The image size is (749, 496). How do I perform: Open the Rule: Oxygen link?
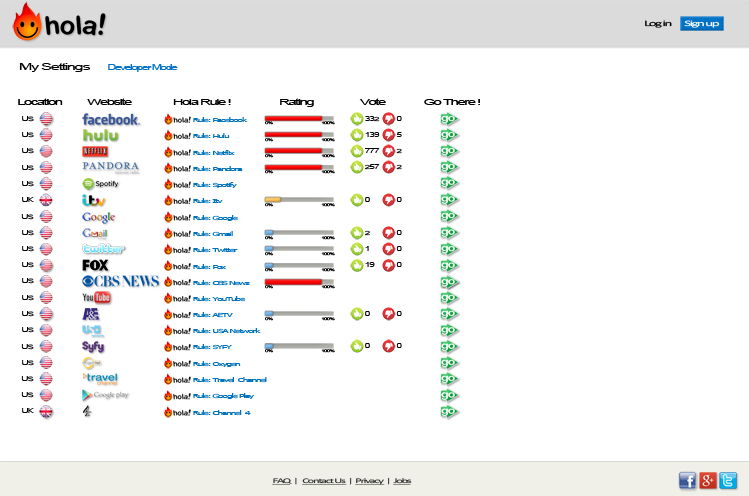click(216, 364)
